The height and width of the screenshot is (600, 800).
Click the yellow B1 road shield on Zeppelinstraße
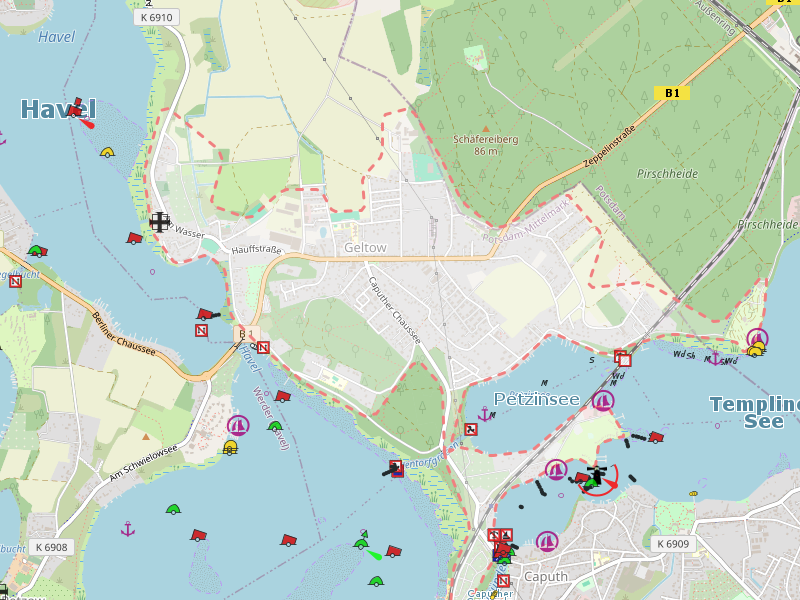[x=672, y=93]
